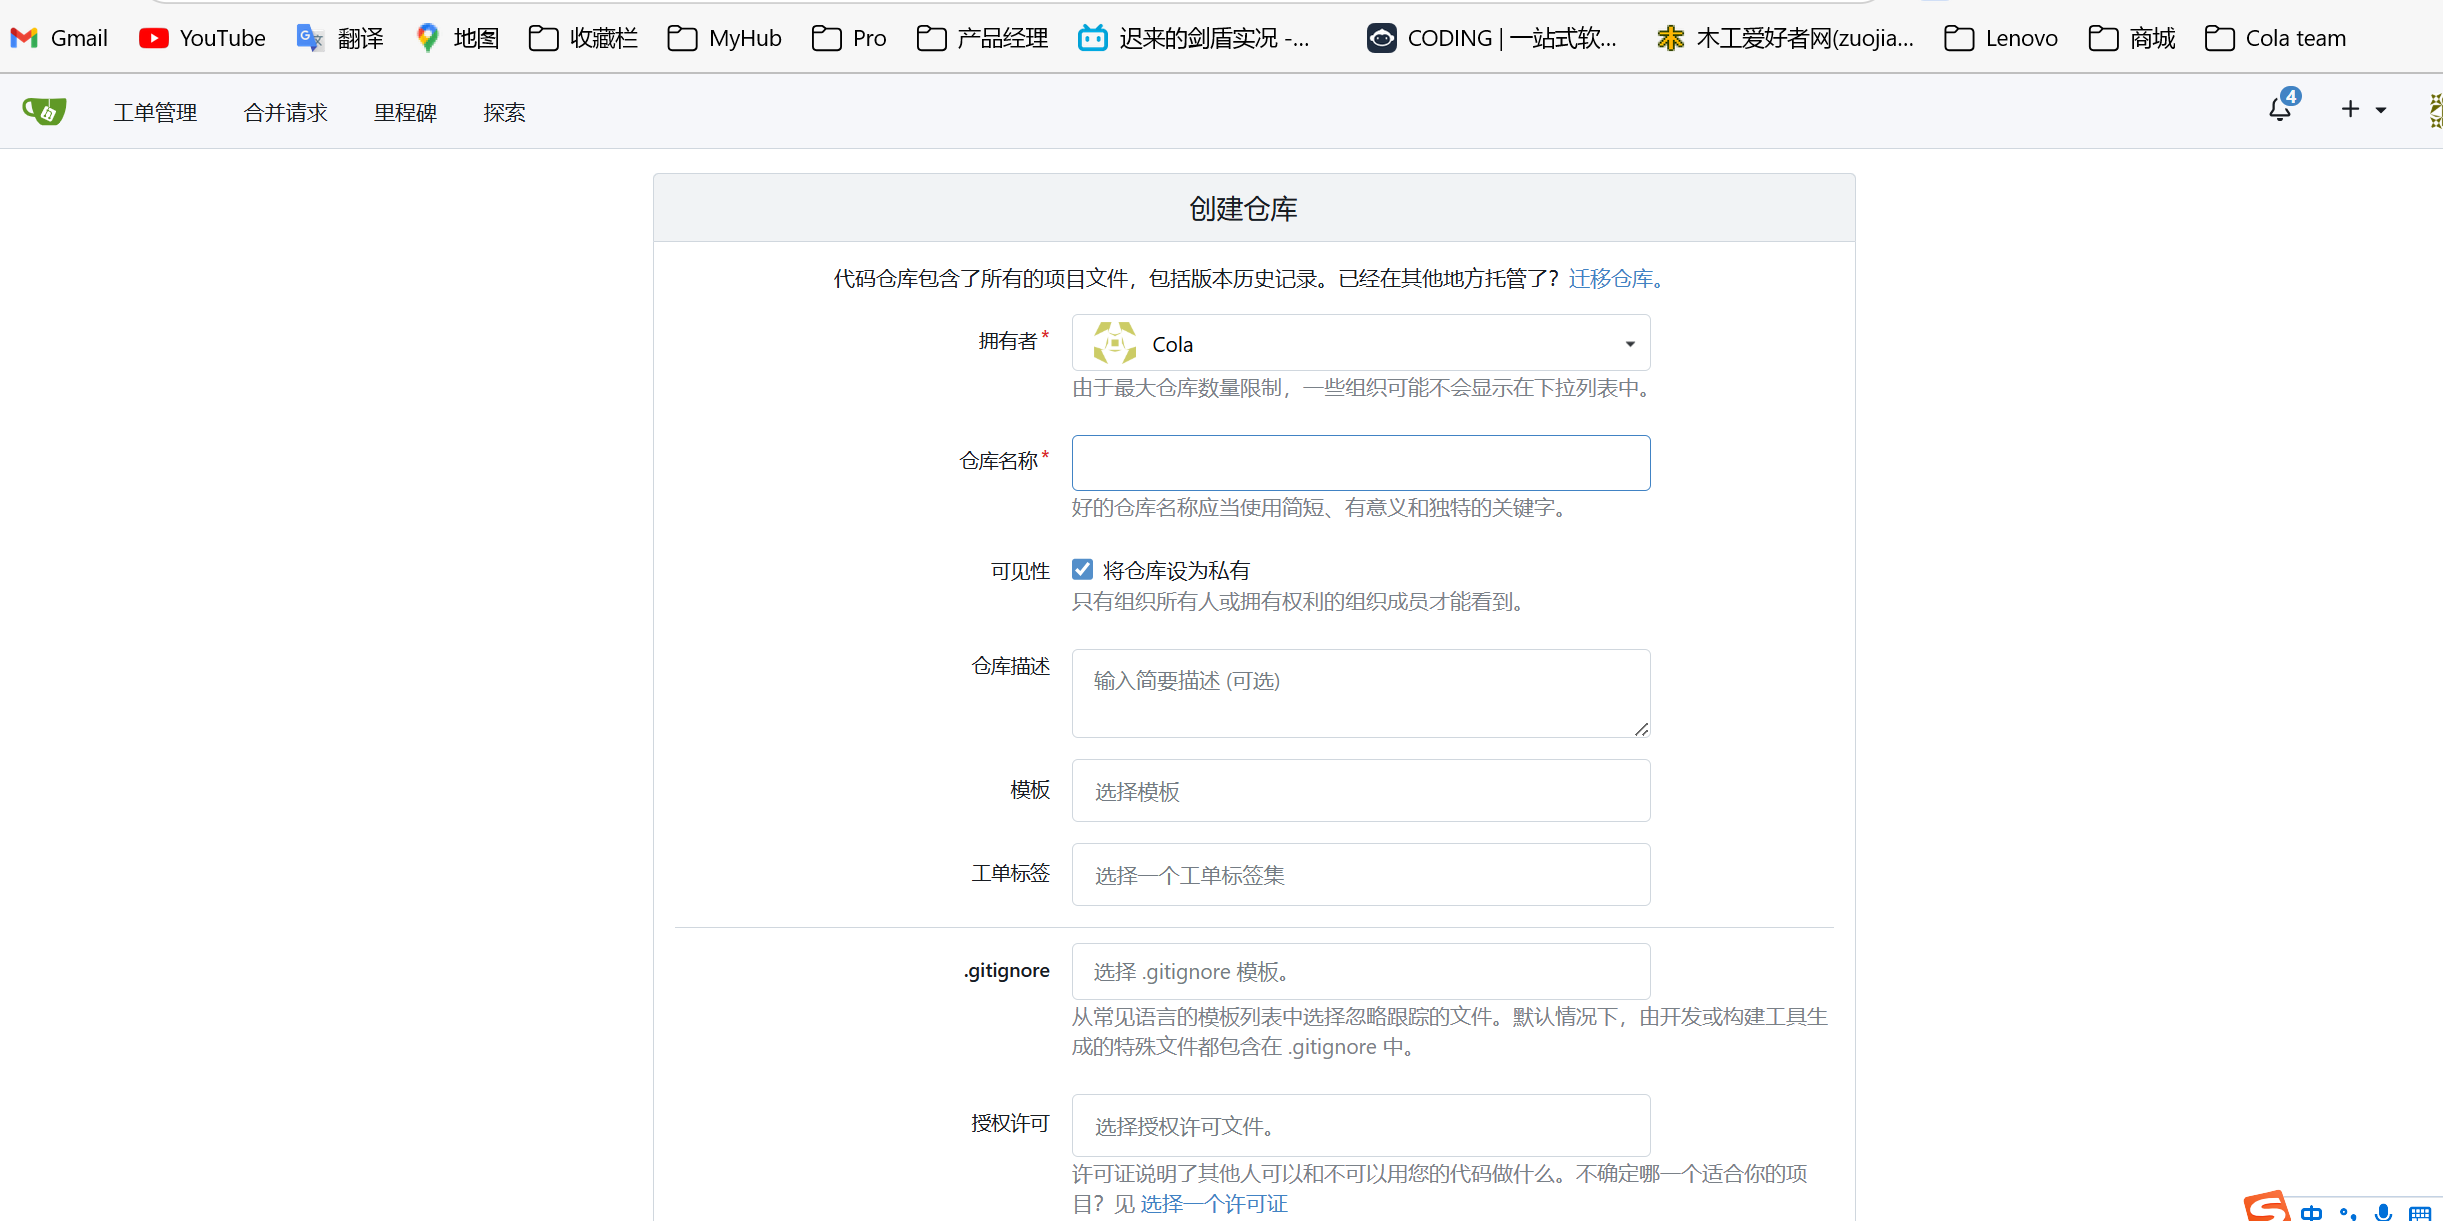The height and width of the screenshot is (1221, 2443).
Task: Go to 合并请求 in navbar
Action: point(285,112)
